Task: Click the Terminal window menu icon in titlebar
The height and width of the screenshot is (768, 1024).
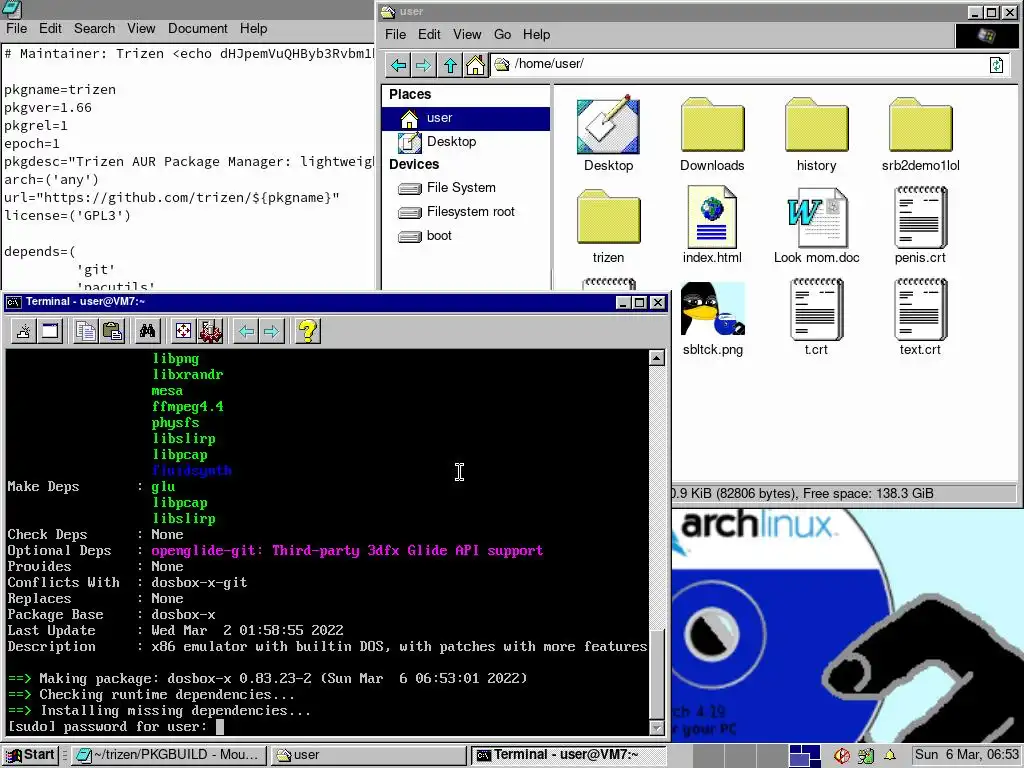Action: pos(13,302)
